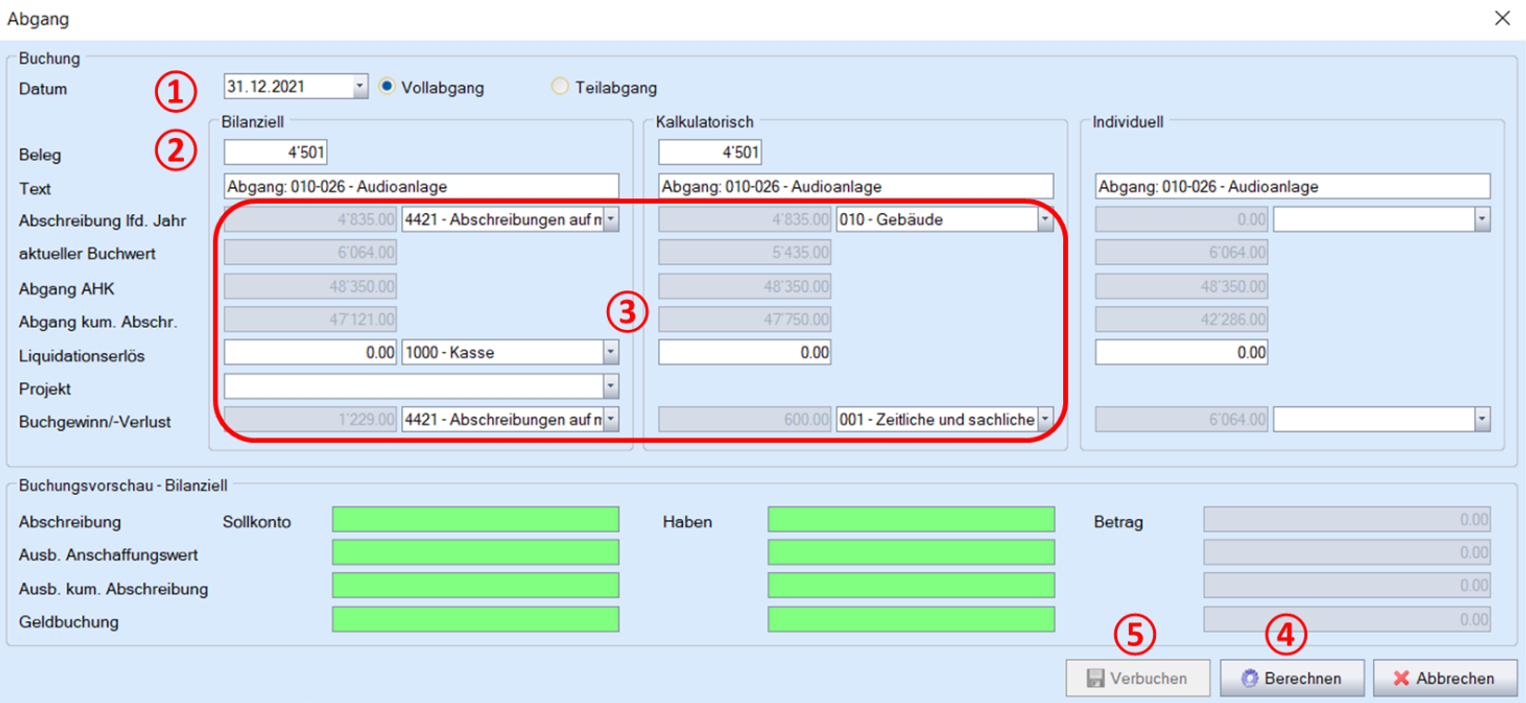Screen dimensions: 1526x703
Task: Click the Individuell Text input field
Action: click(1293, 186)
